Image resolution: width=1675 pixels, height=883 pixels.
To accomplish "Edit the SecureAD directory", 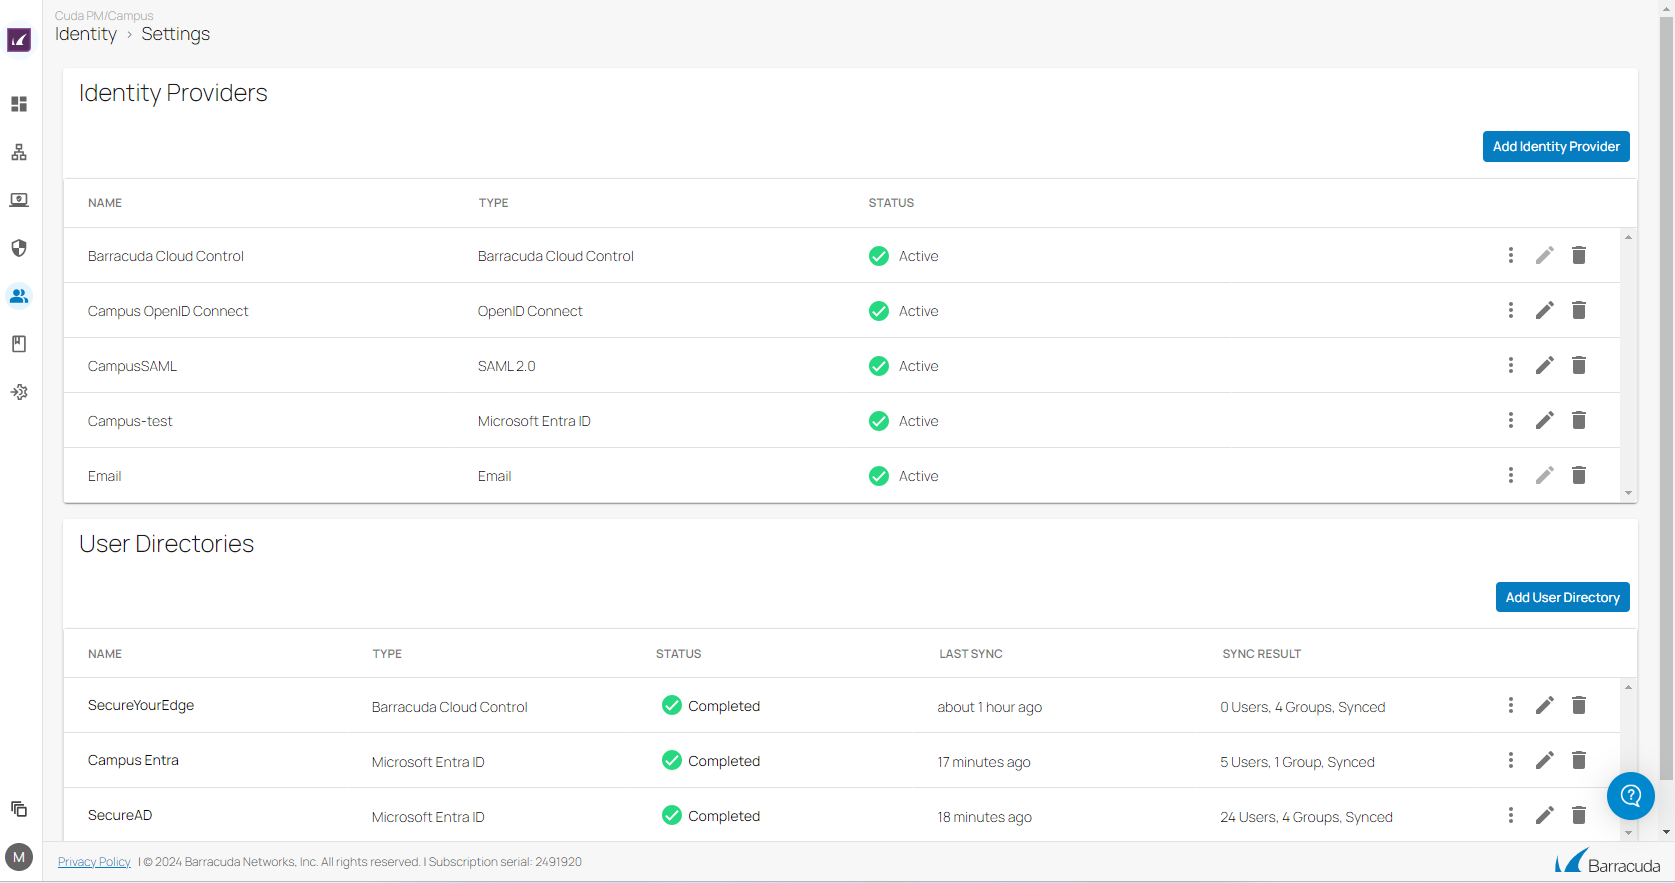I will click(1545, 815).
